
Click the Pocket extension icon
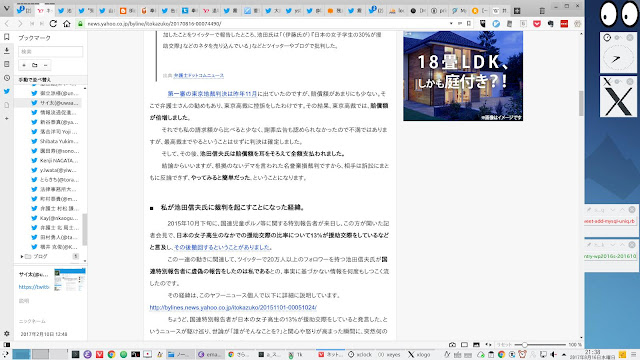(x=537, y=24)
